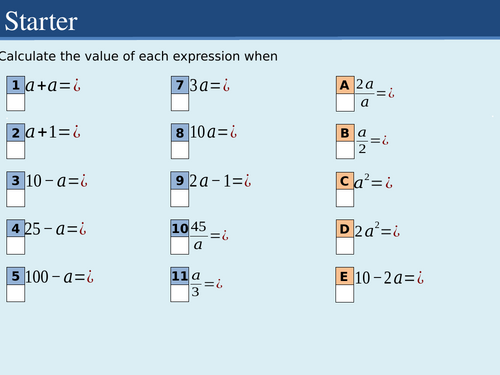
Task: Click answer box under letter C
Action: (345, 198)
